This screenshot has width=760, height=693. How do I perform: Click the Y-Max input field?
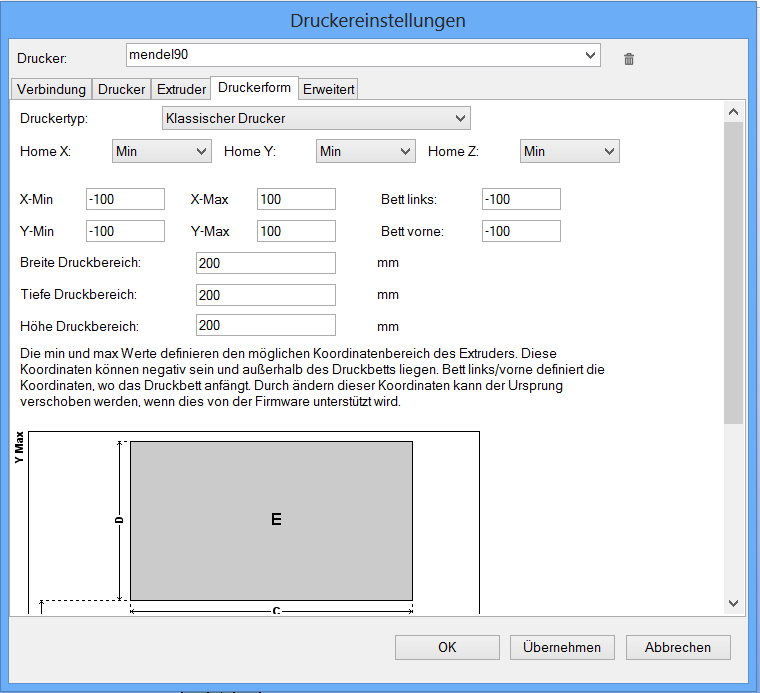(x=296, y=231)
